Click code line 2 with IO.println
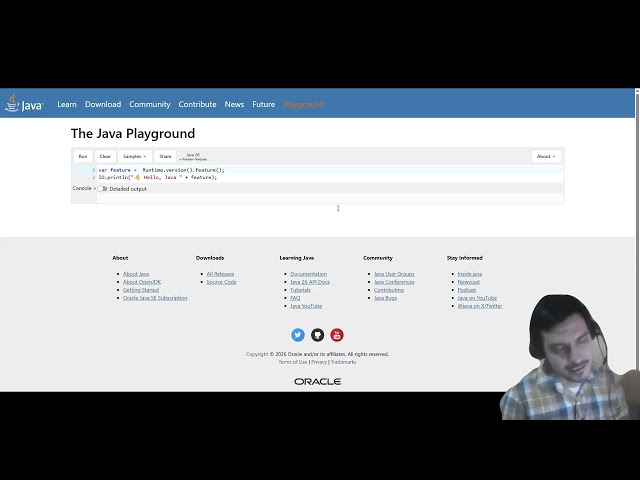The image size is (640, 480). point(158,177)
